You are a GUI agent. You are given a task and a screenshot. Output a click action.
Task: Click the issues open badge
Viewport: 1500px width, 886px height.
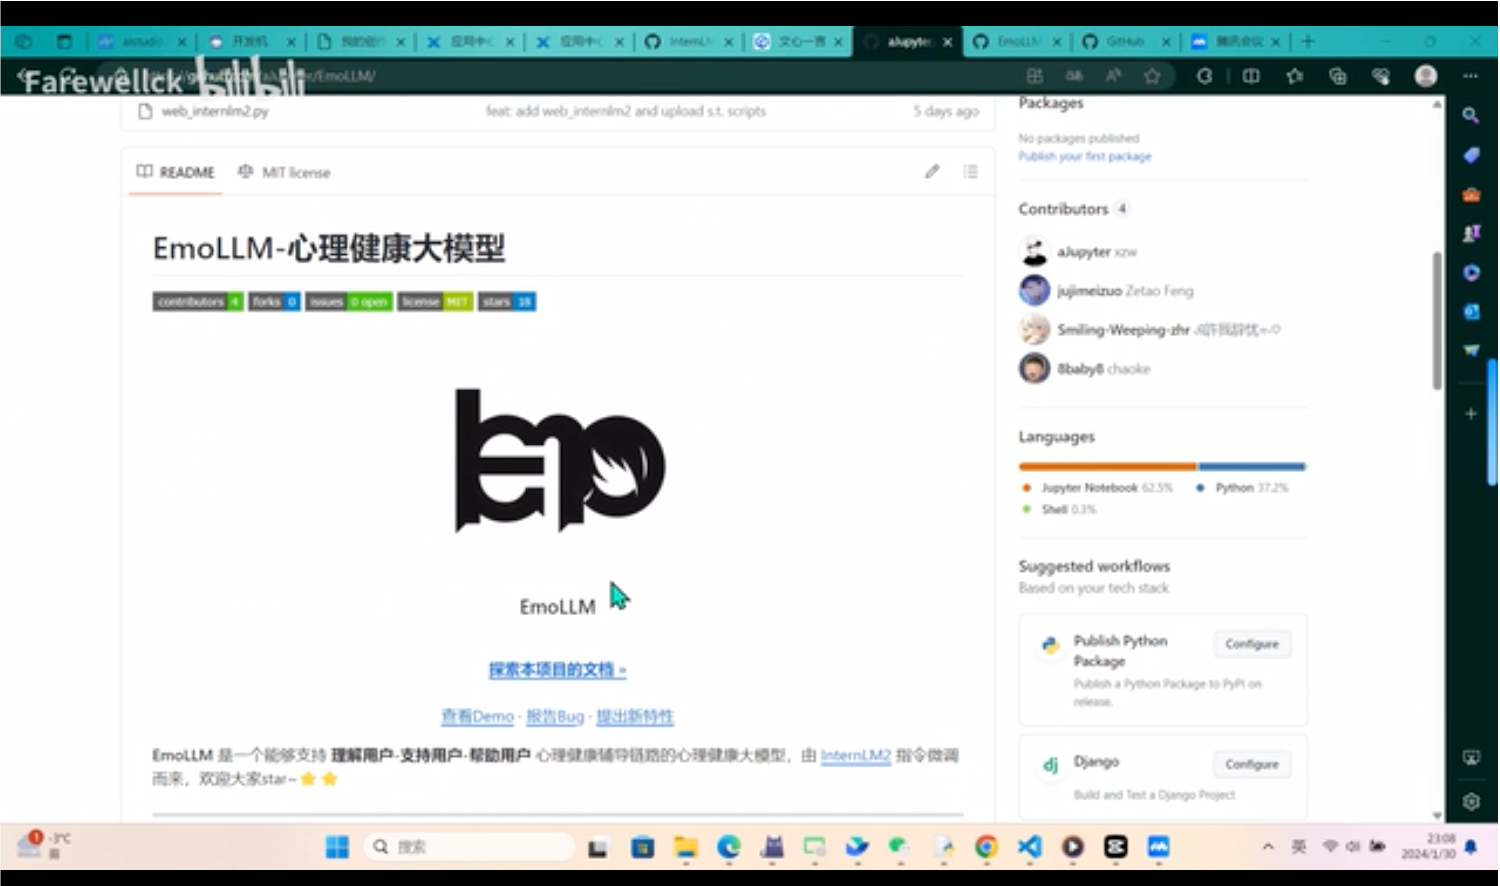point(349,301)
